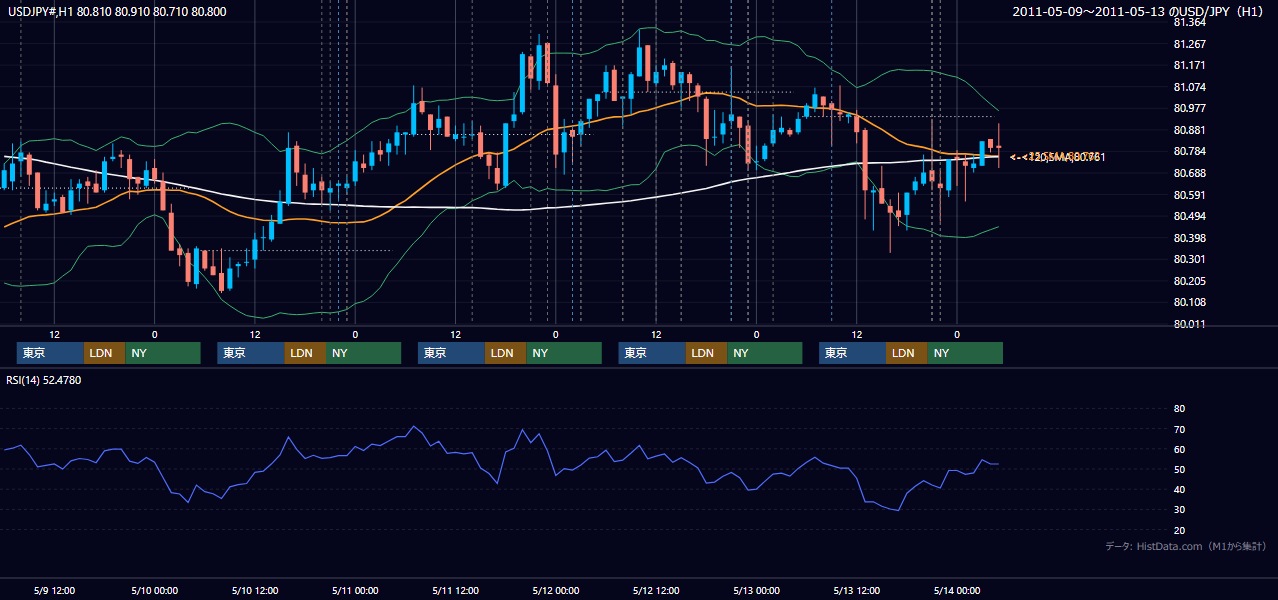Click the RSI 70 level label
Viewport: 1278px width, 600px height.
(1179, 429)
